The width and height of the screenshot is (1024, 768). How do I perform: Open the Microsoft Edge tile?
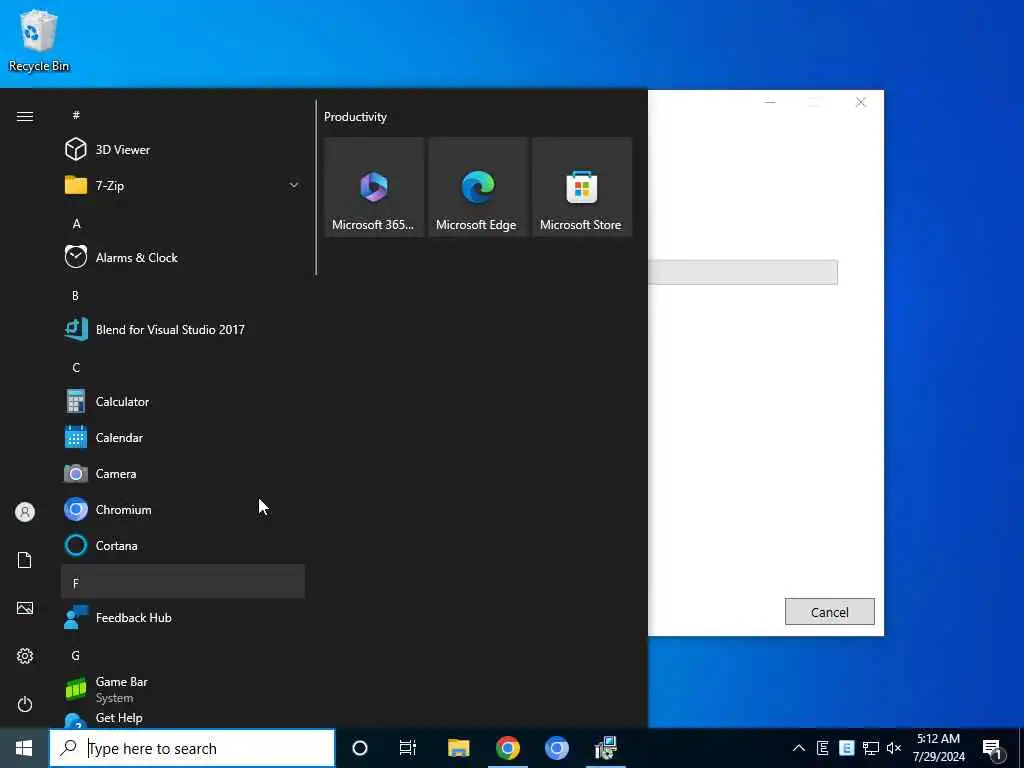(477, 187)
